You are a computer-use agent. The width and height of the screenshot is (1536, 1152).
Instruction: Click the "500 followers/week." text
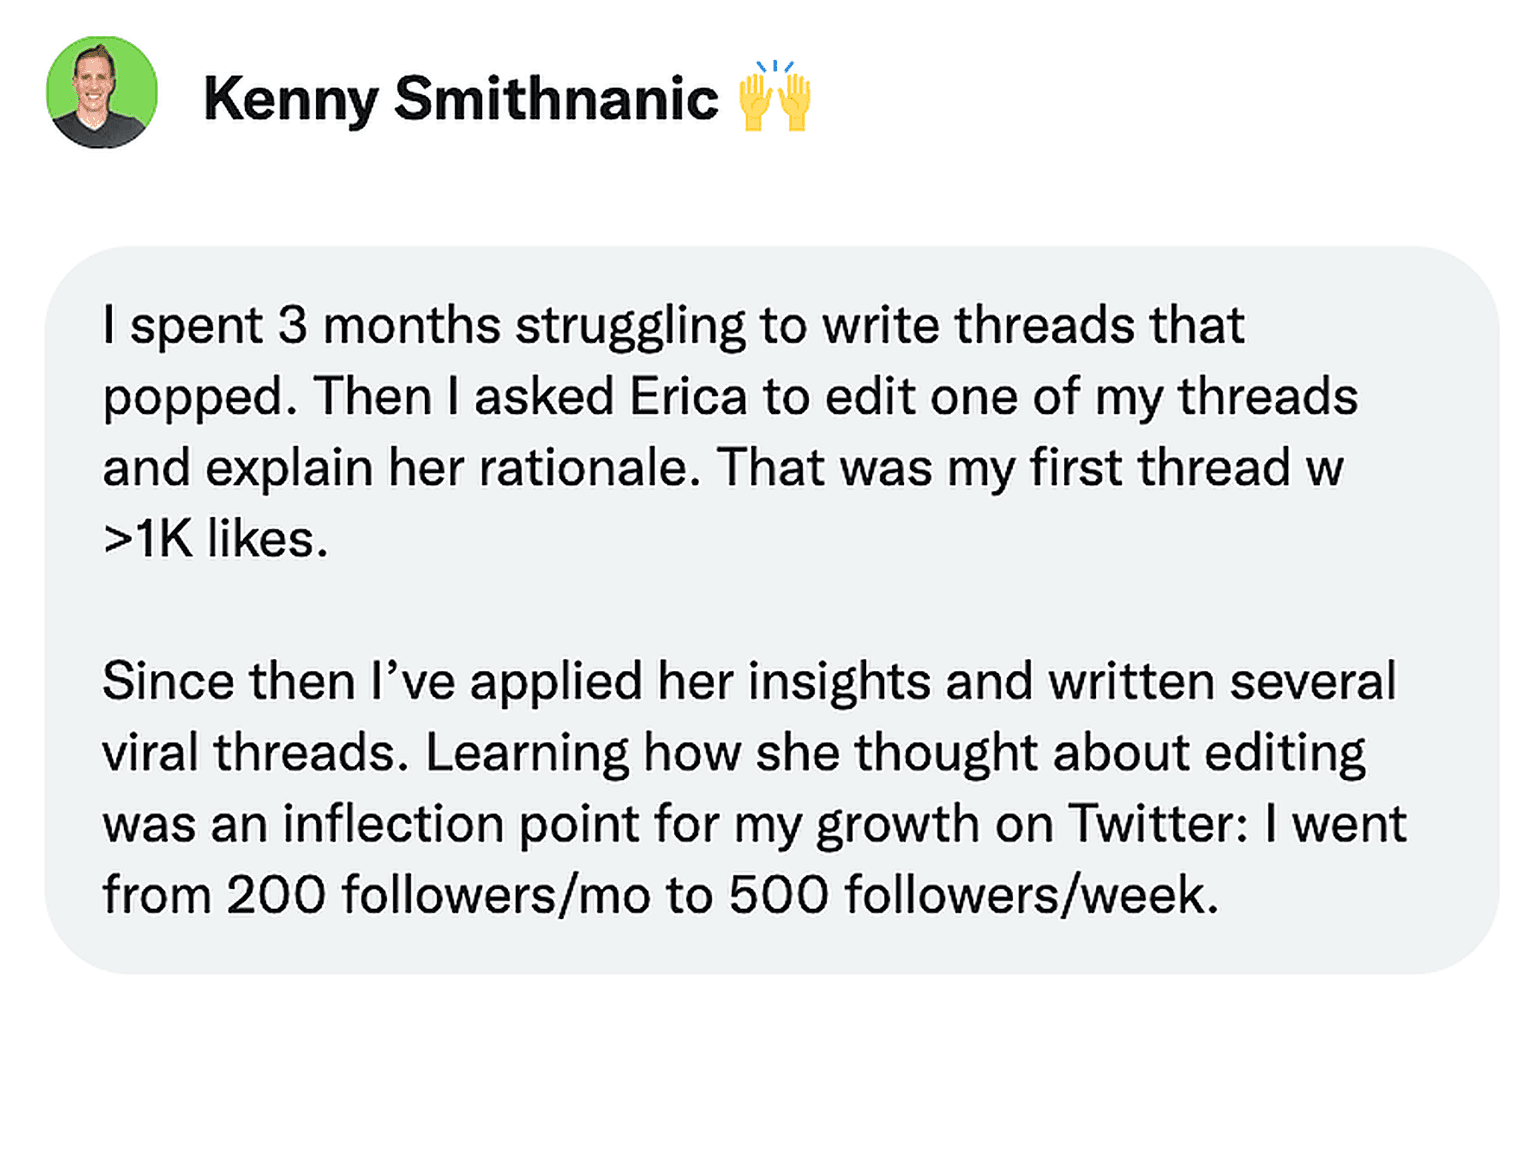point(972,895)
